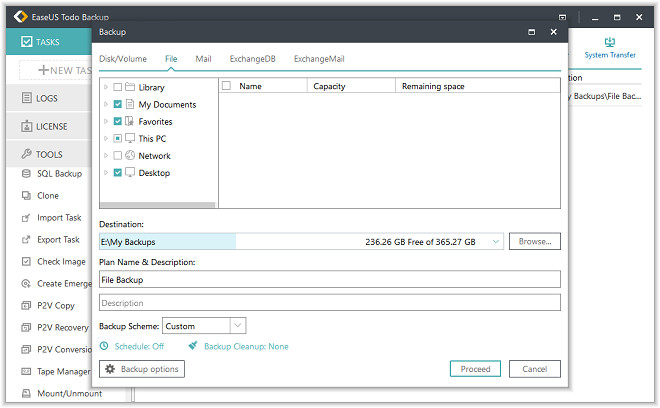Toggle the This PC checkbox
Screen dimensions: 660x408
118,138
